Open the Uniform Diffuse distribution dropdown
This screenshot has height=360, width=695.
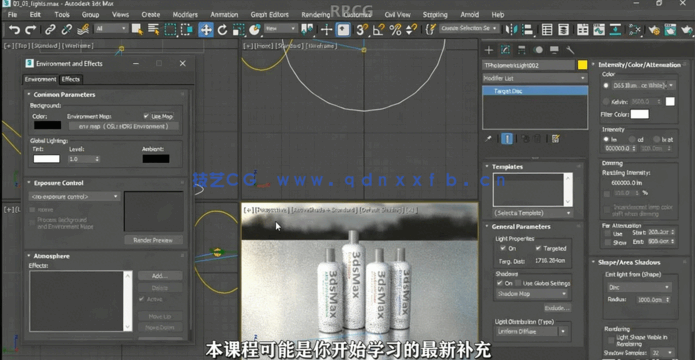click(531, 331)
